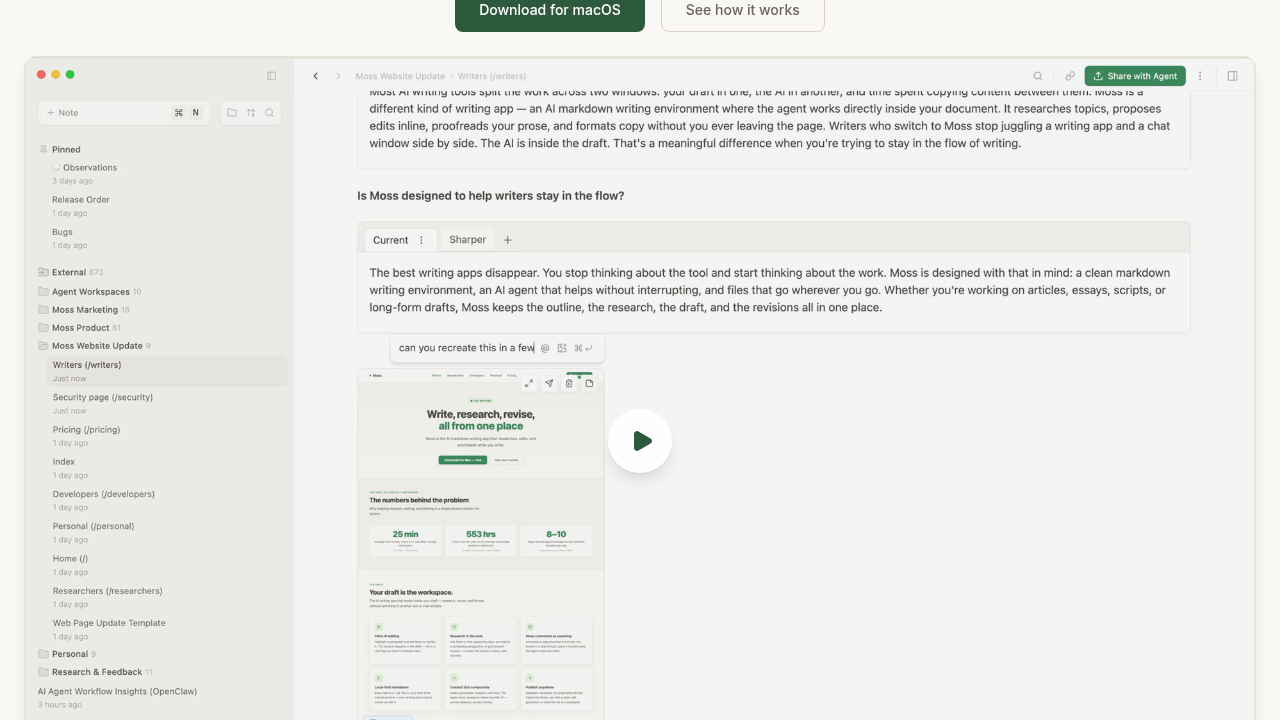Open the pinned Release Order note
The height and width of the screenshot is (720, 1280).
[81, 205]
